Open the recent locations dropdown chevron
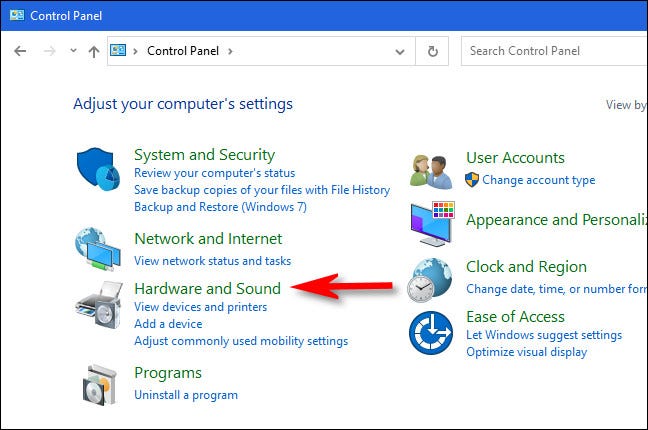The width and height of the screenshot is (648, 430). click(x=70, y=51)
